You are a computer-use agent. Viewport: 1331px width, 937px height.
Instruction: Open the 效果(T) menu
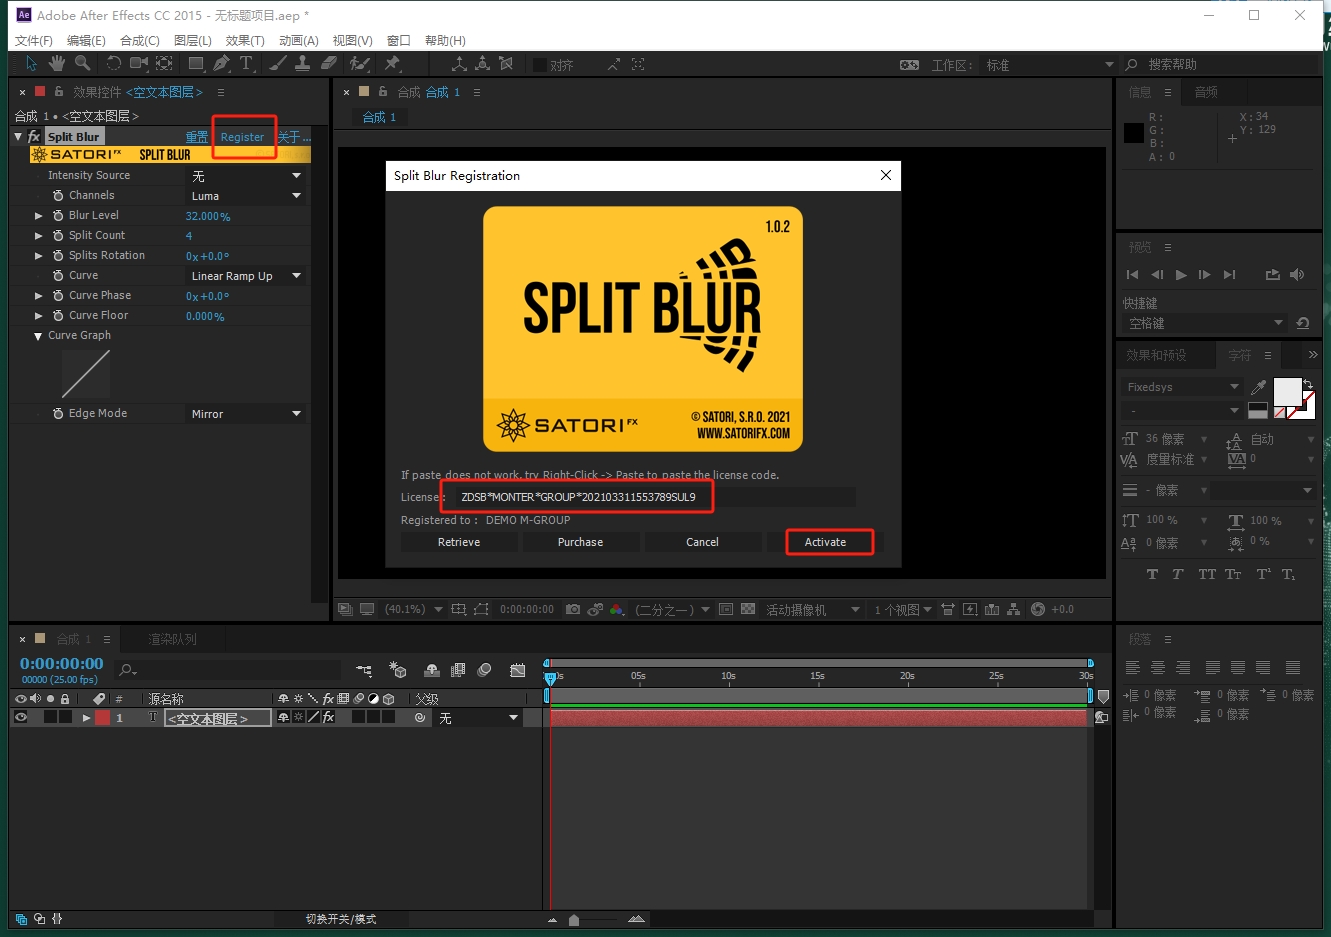tap(246, 40)
